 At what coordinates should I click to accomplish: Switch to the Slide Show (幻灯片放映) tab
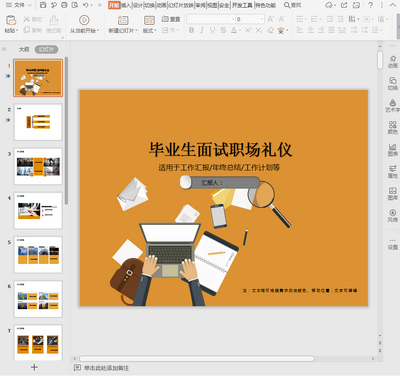(x=181, y=5)
